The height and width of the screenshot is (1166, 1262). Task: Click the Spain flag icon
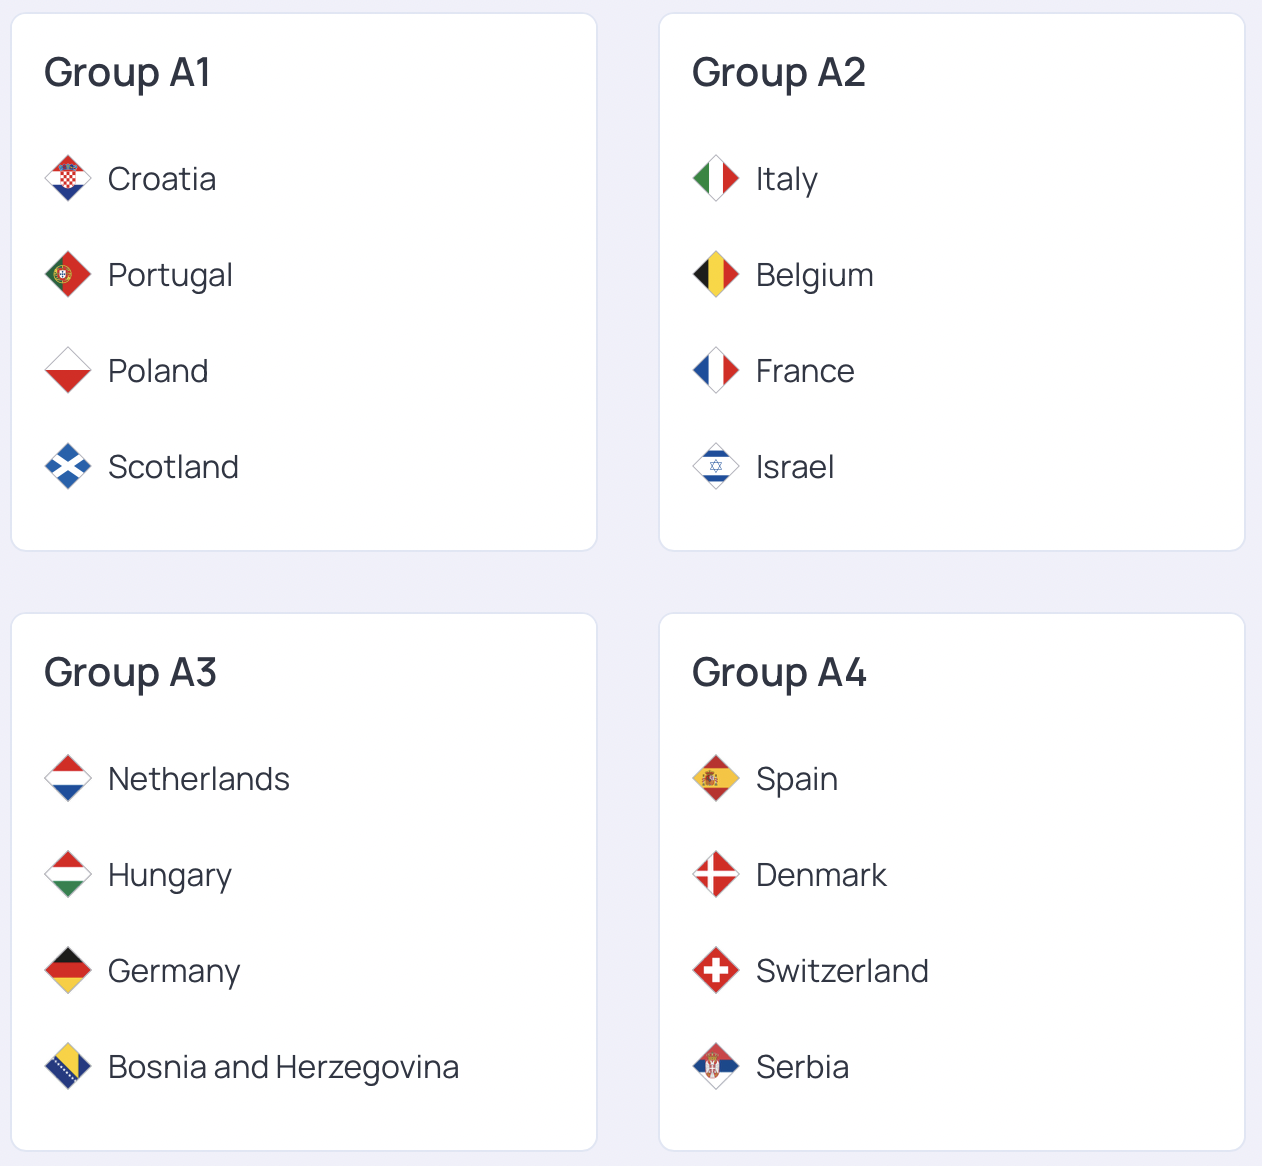tap(716, 779)
